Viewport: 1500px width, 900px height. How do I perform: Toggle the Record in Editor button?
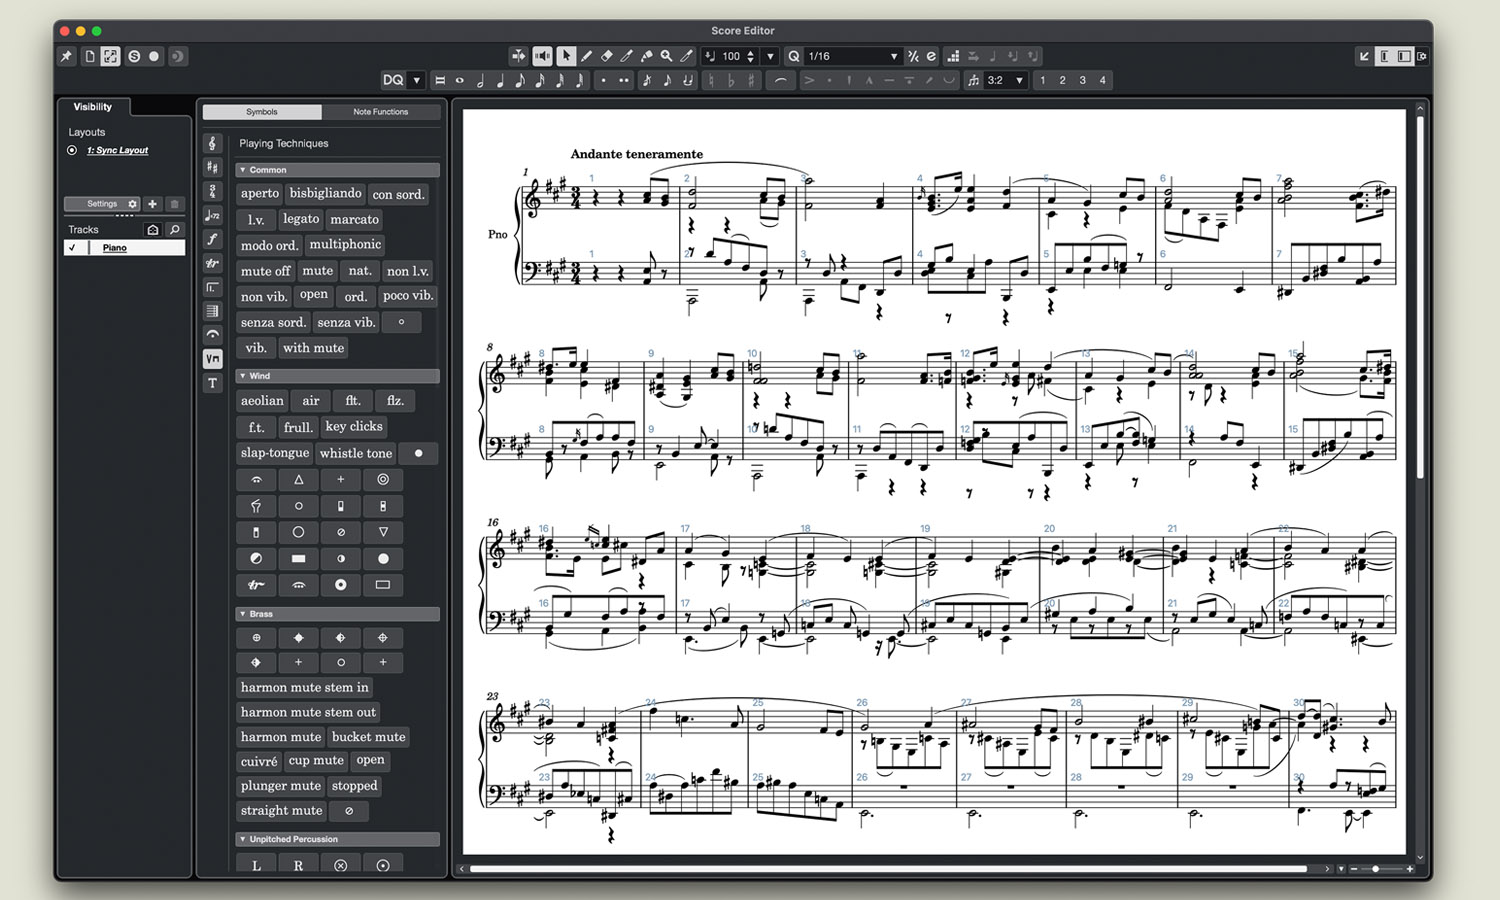154,56
